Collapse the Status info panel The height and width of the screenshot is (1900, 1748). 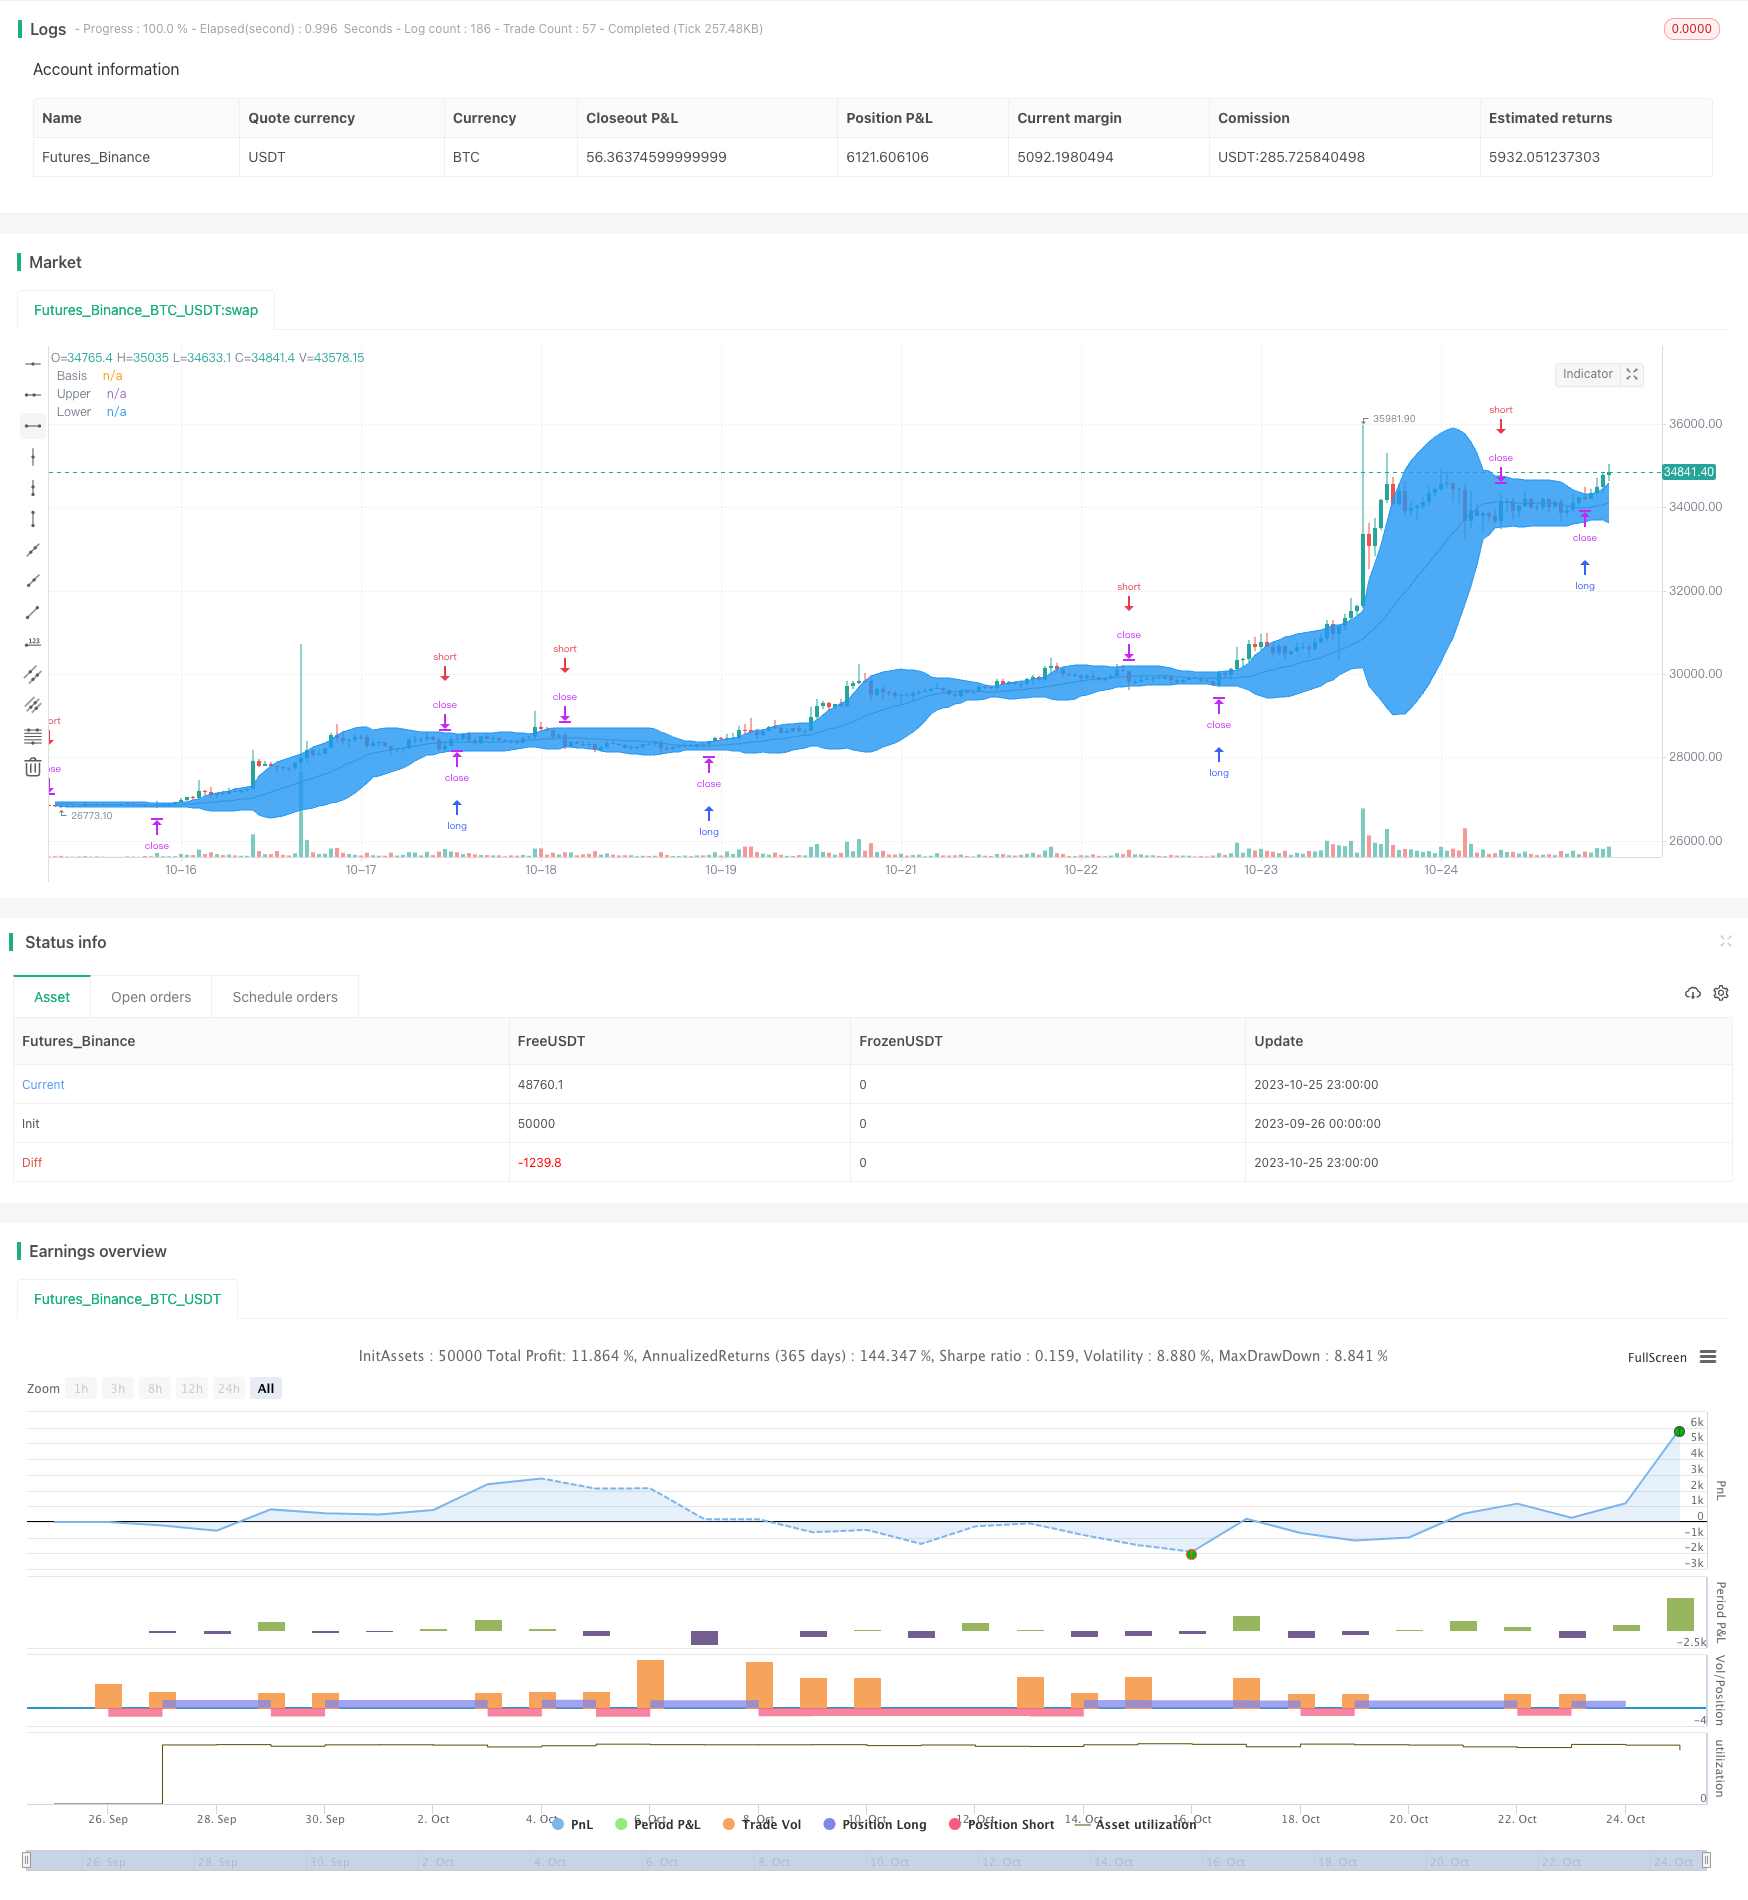[1725, 941]
